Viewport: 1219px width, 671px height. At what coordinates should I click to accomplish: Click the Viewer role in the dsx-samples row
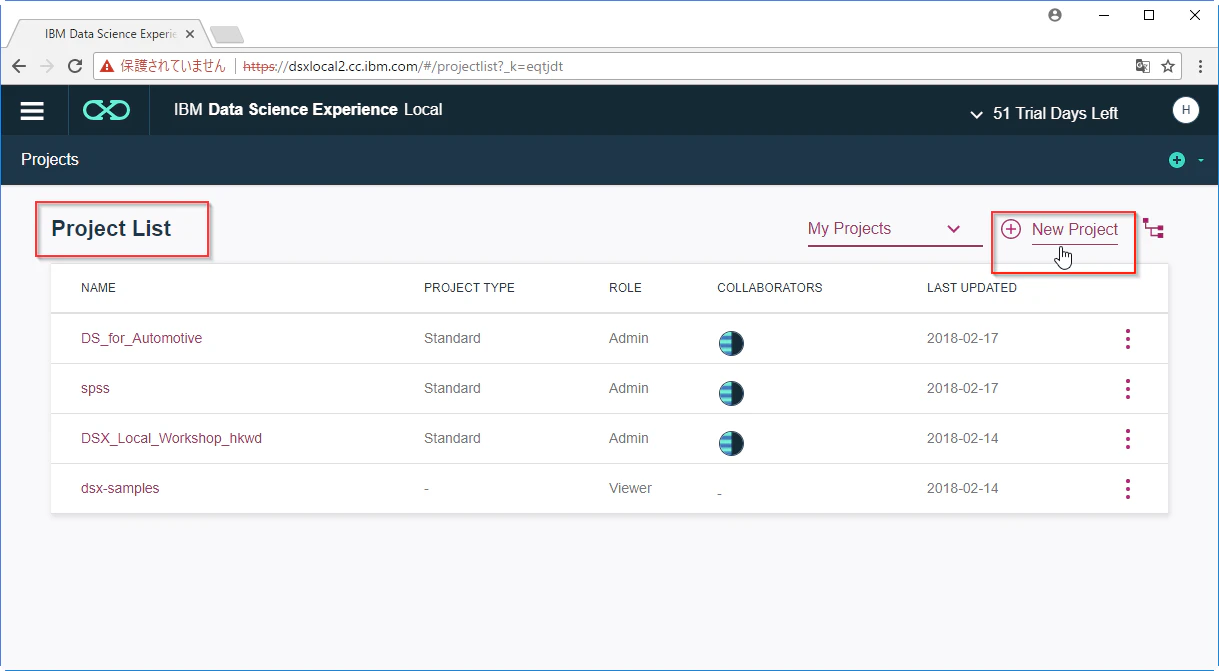630,488
